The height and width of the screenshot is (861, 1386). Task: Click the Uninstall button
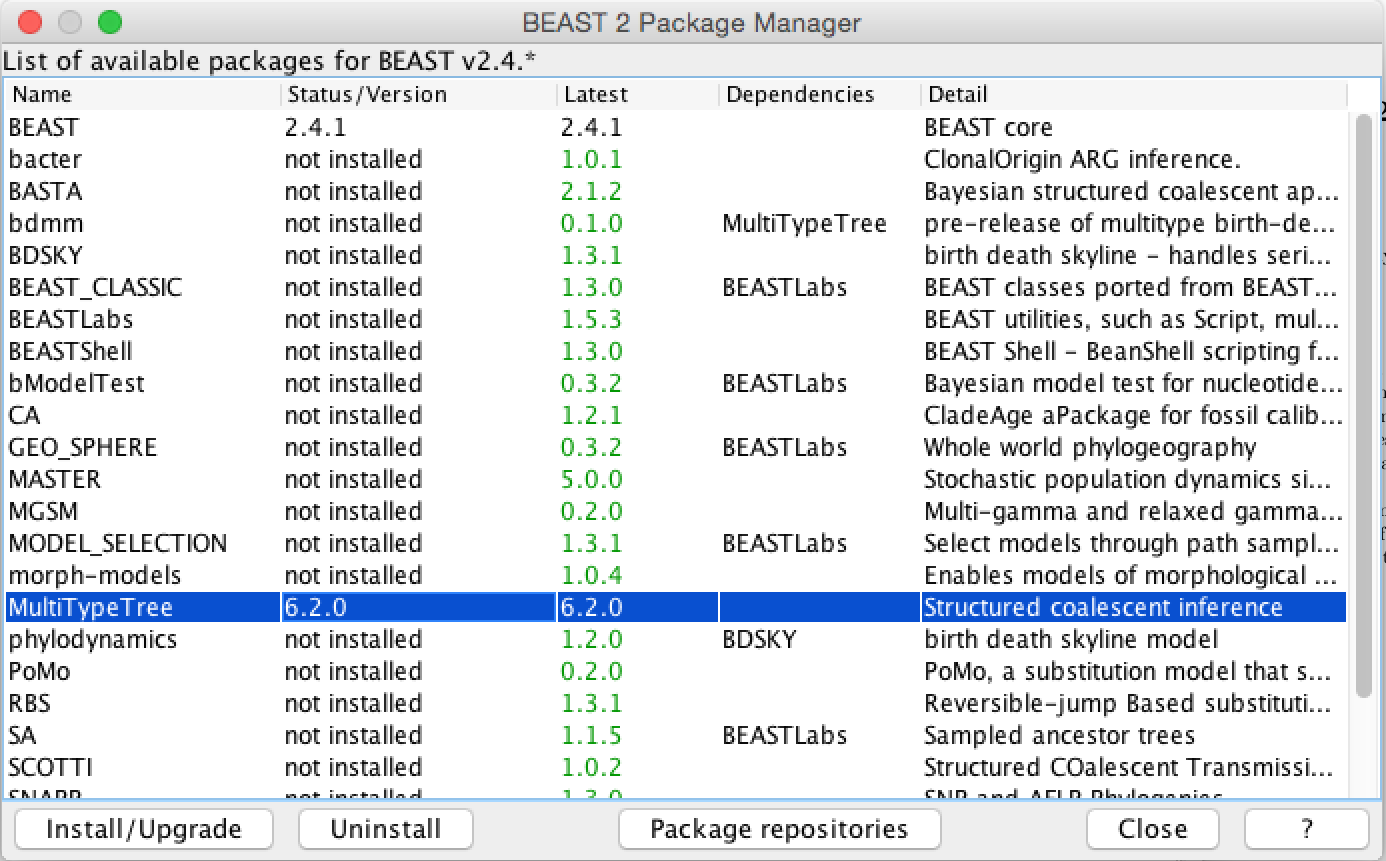(x=386, y=829)
